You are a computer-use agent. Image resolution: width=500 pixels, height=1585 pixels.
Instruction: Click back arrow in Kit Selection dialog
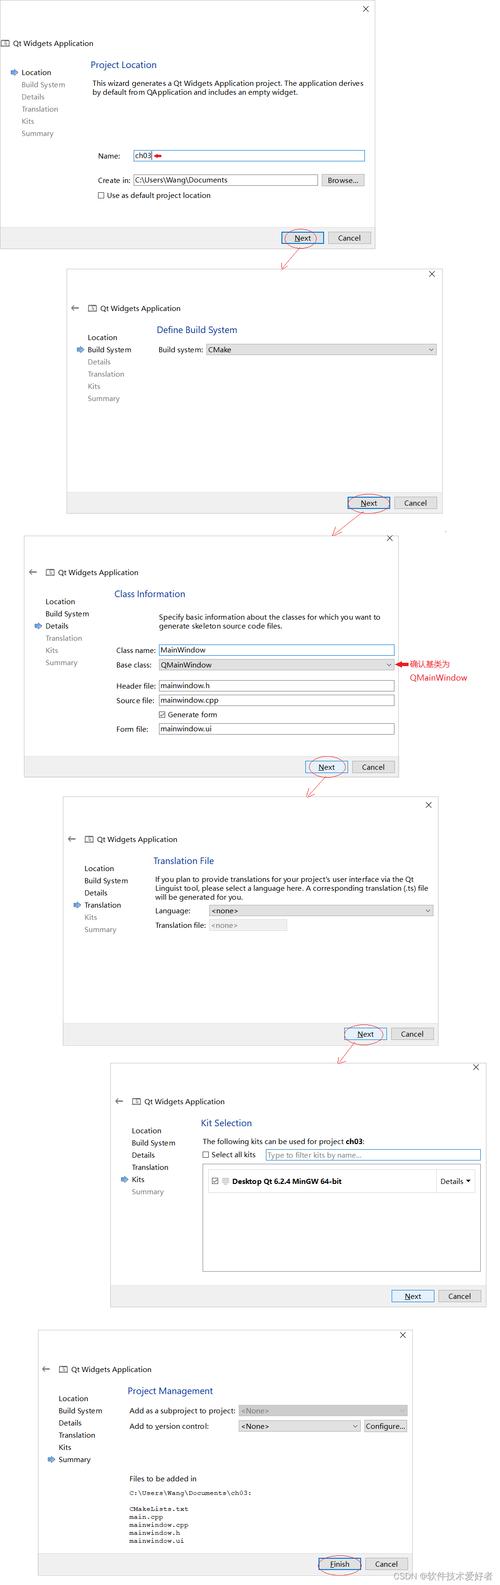119,1101
